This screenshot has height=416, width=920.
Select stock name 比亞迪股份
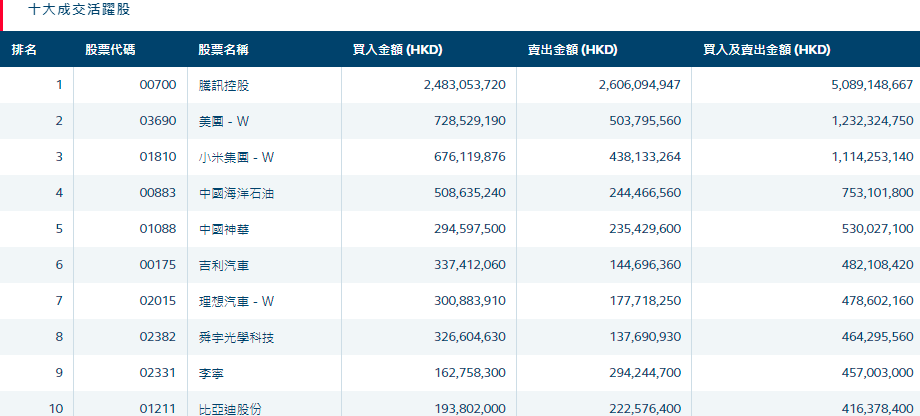(230, 409)
